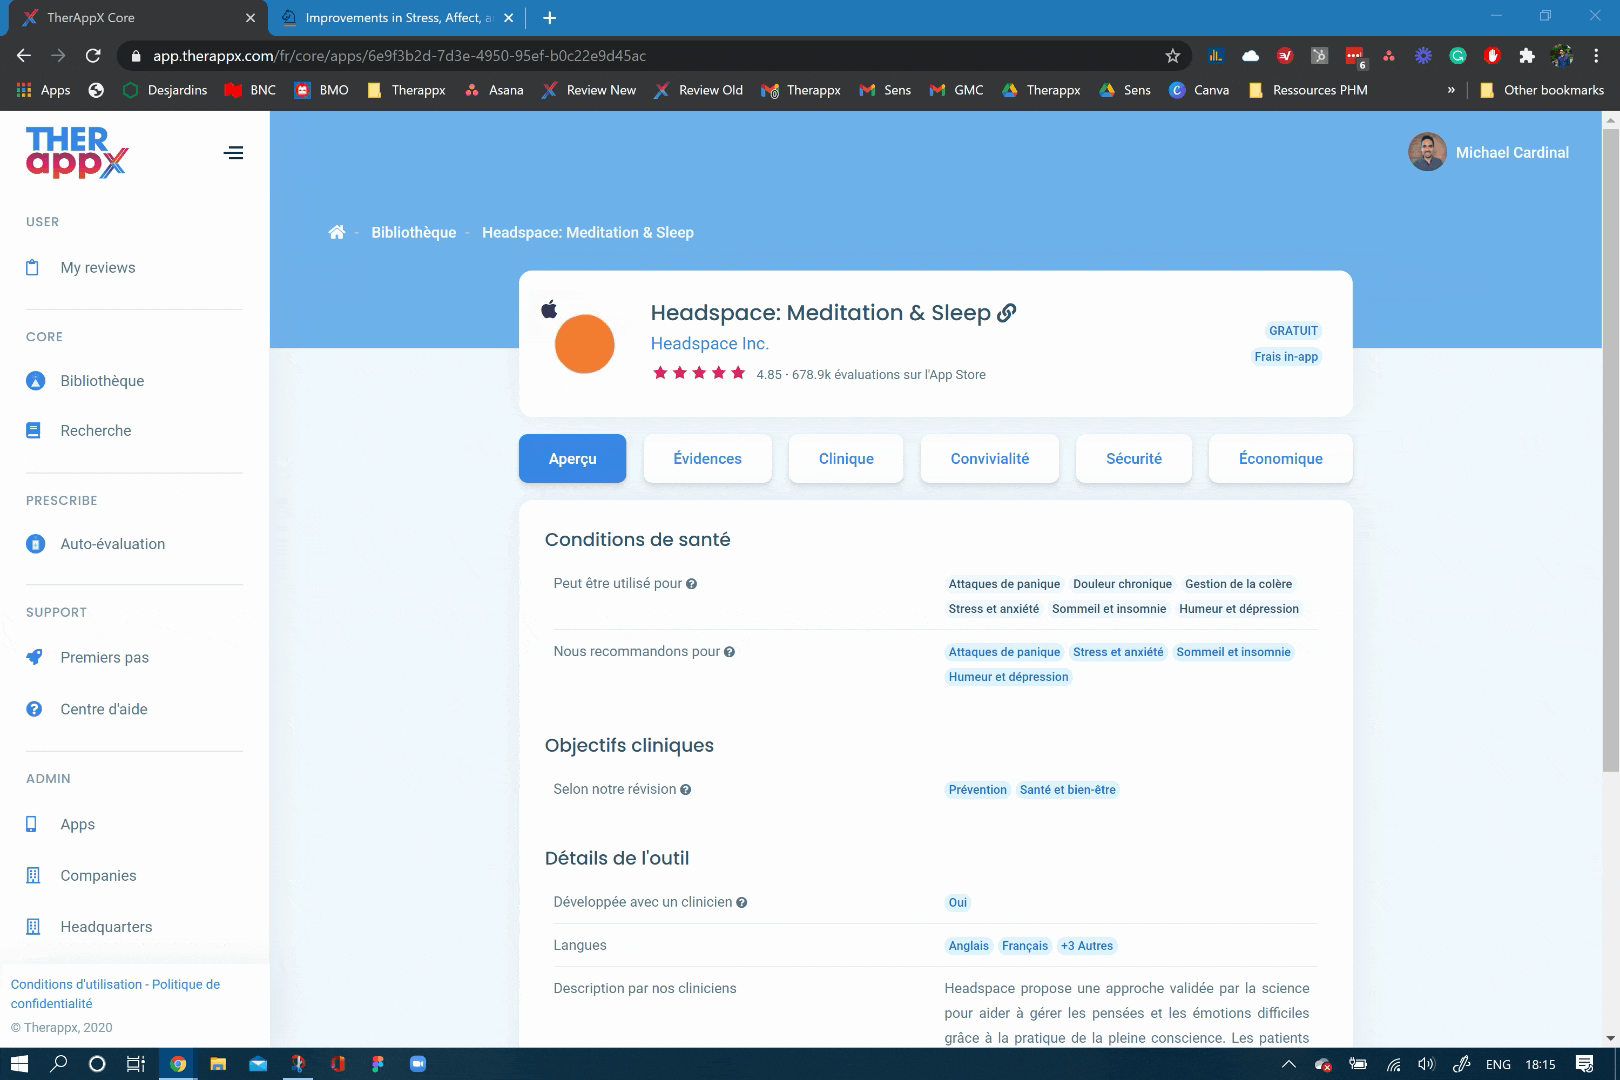
Task: Click the Bibliothèque breadcrumb link
Action: point(414,232)
